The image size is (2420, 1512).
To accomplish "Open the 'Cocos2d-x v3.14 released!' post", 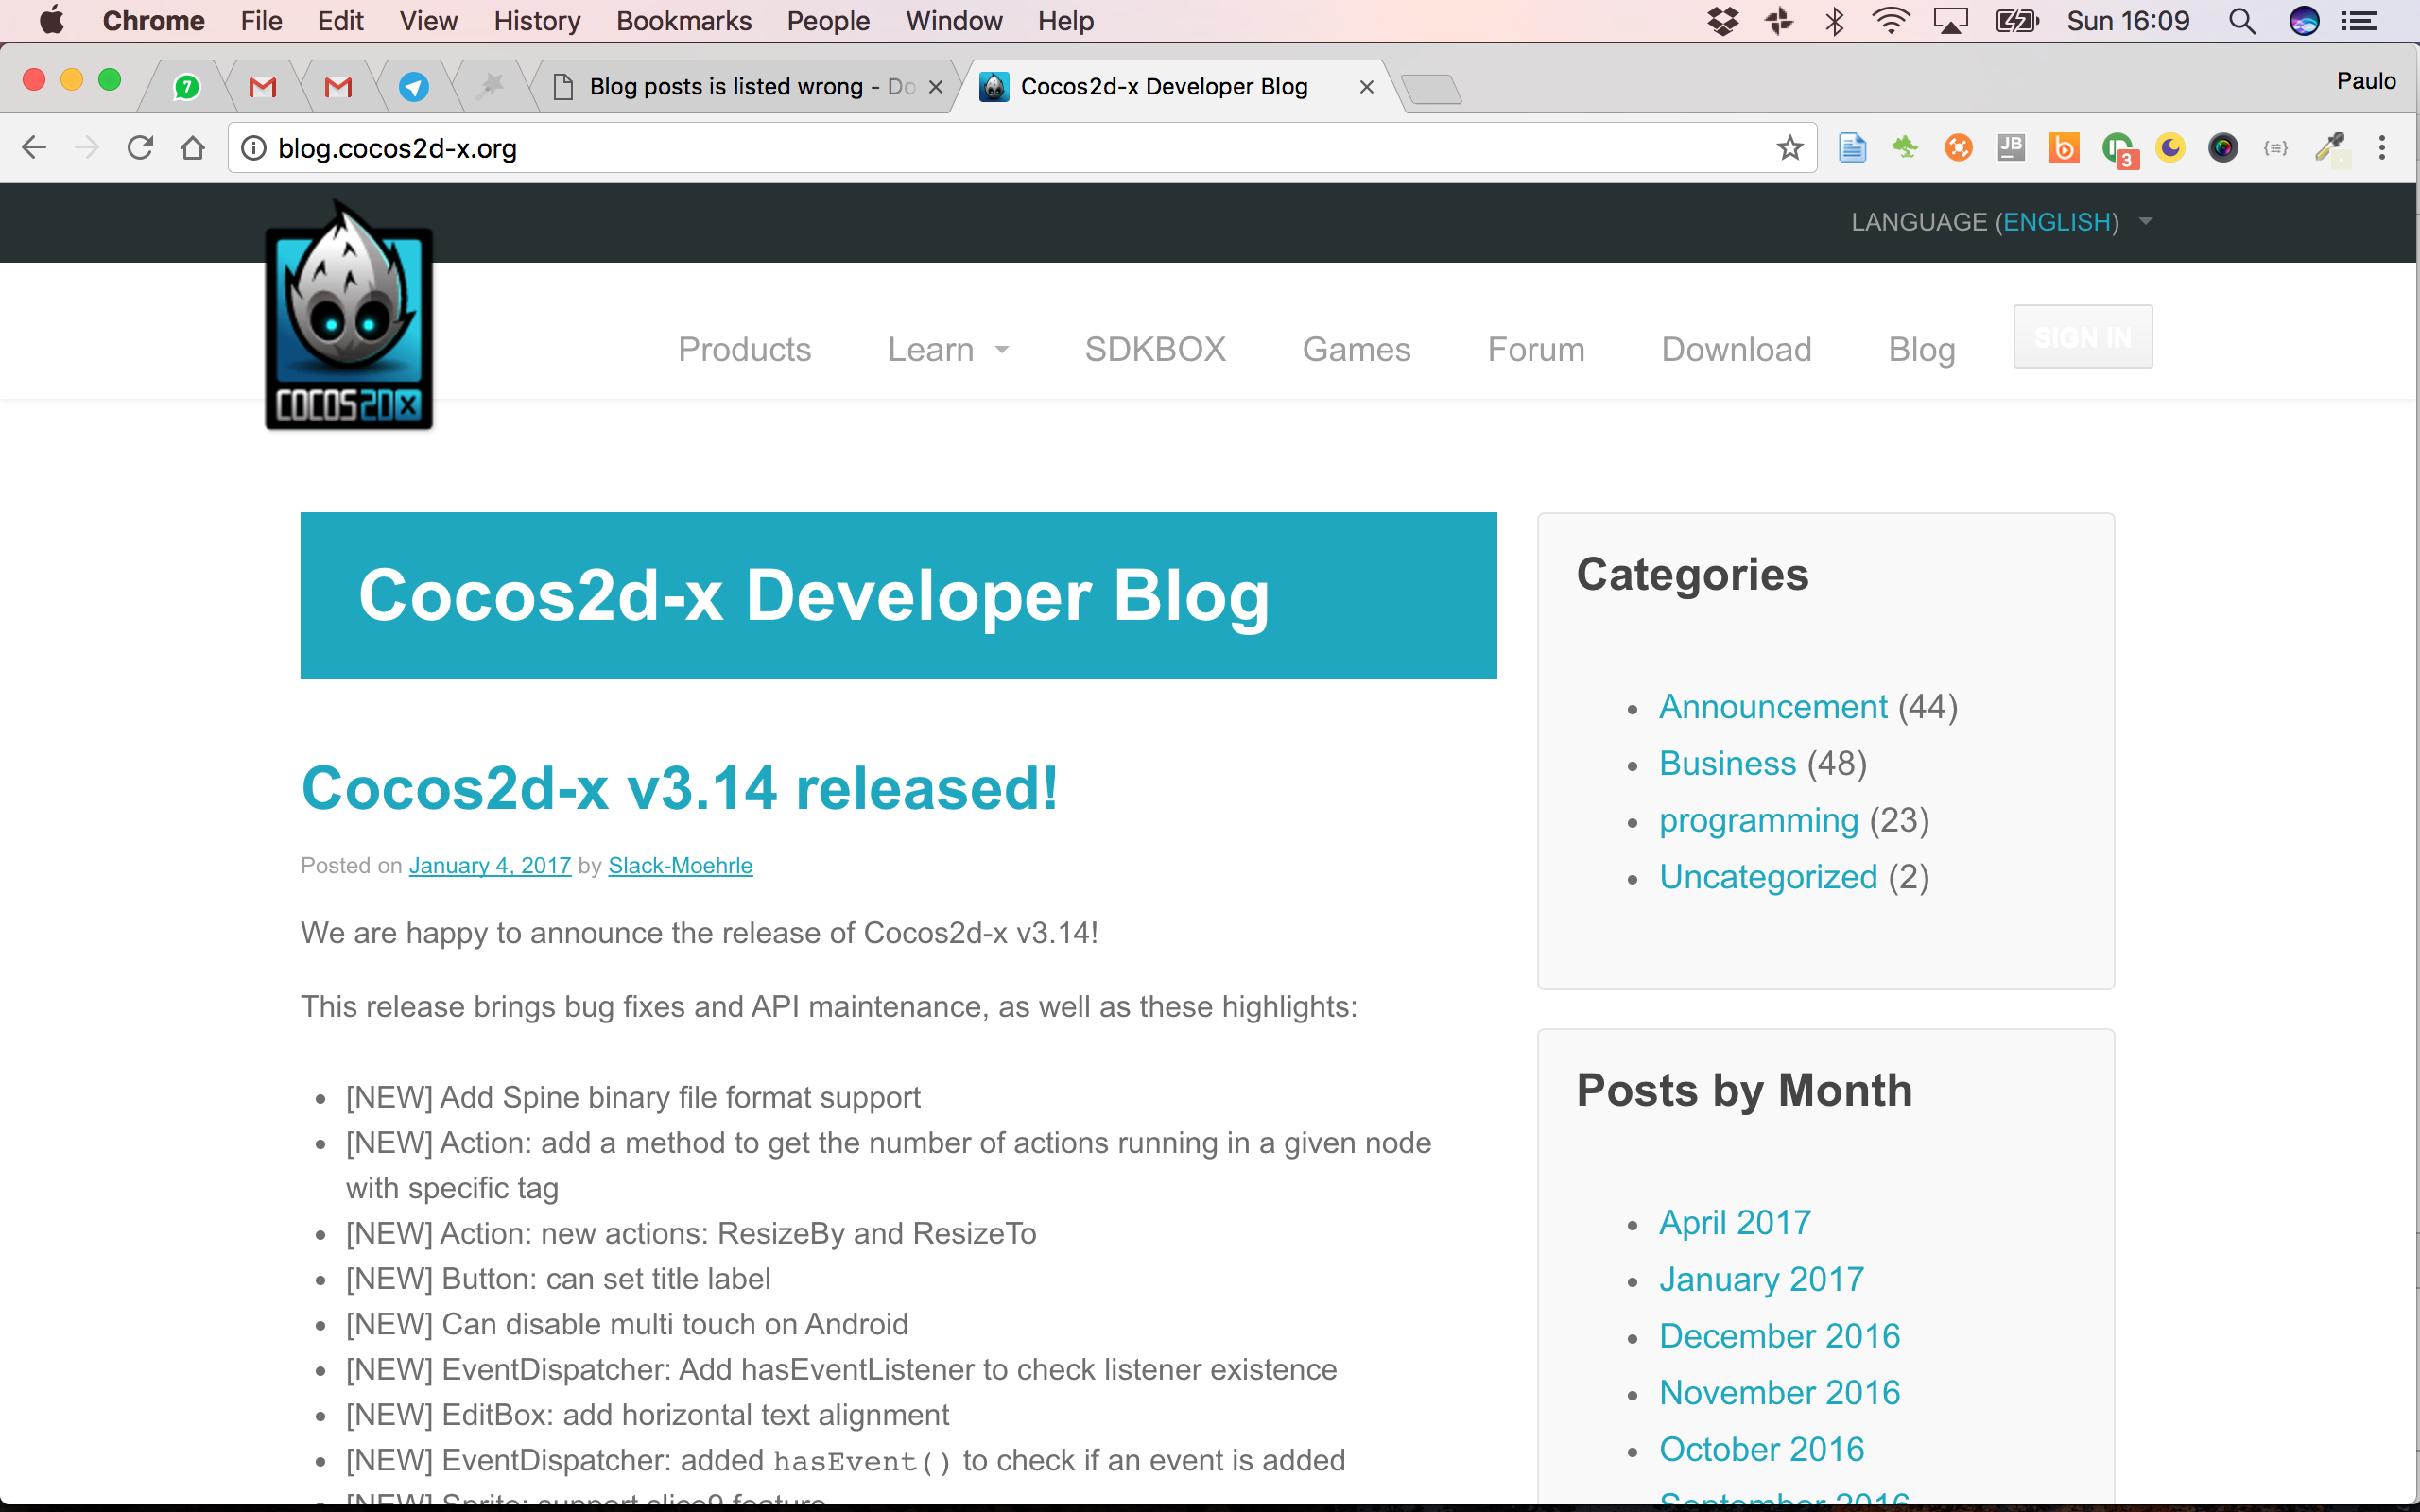I will (679, 788).
